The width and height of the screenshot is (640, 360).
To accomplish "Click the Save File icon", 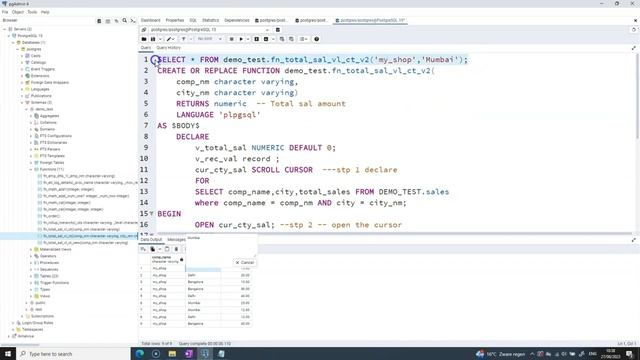I will point(153,39).
